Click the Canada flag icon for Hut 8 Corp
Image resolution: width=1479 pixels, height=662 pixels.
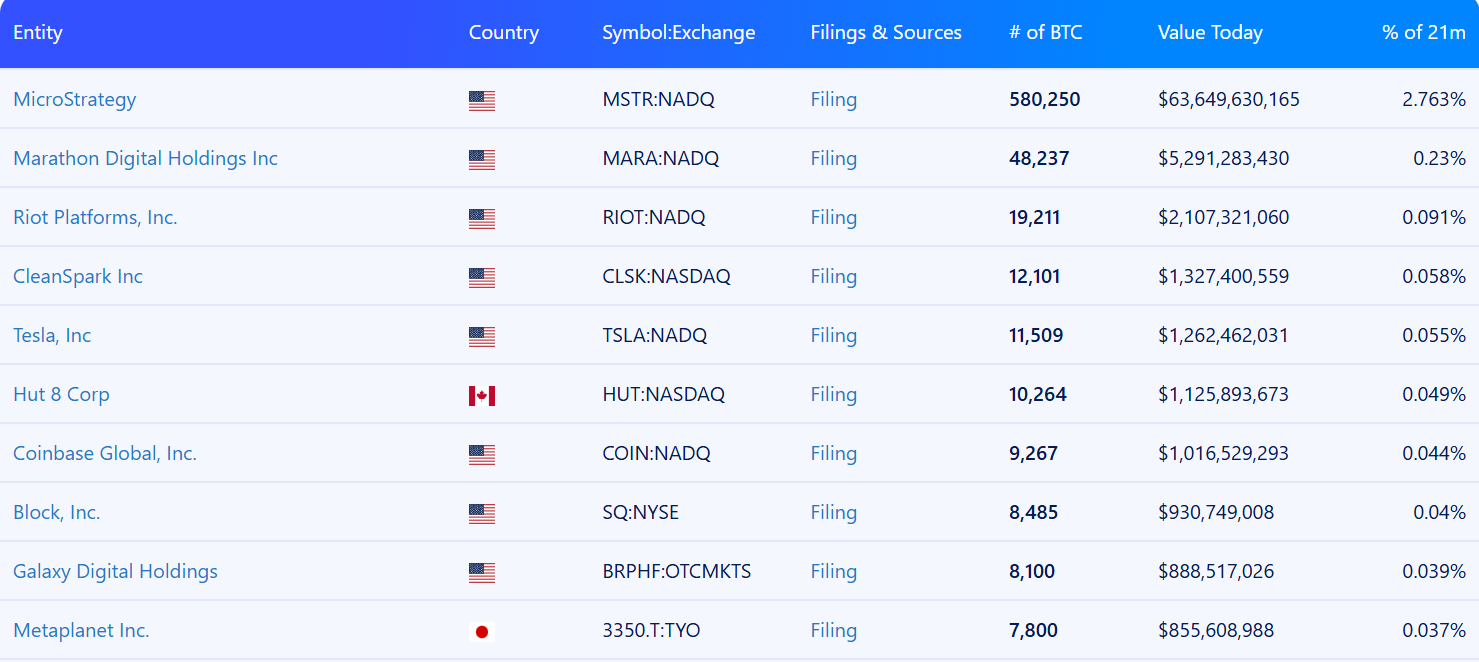tap(481, 396)
